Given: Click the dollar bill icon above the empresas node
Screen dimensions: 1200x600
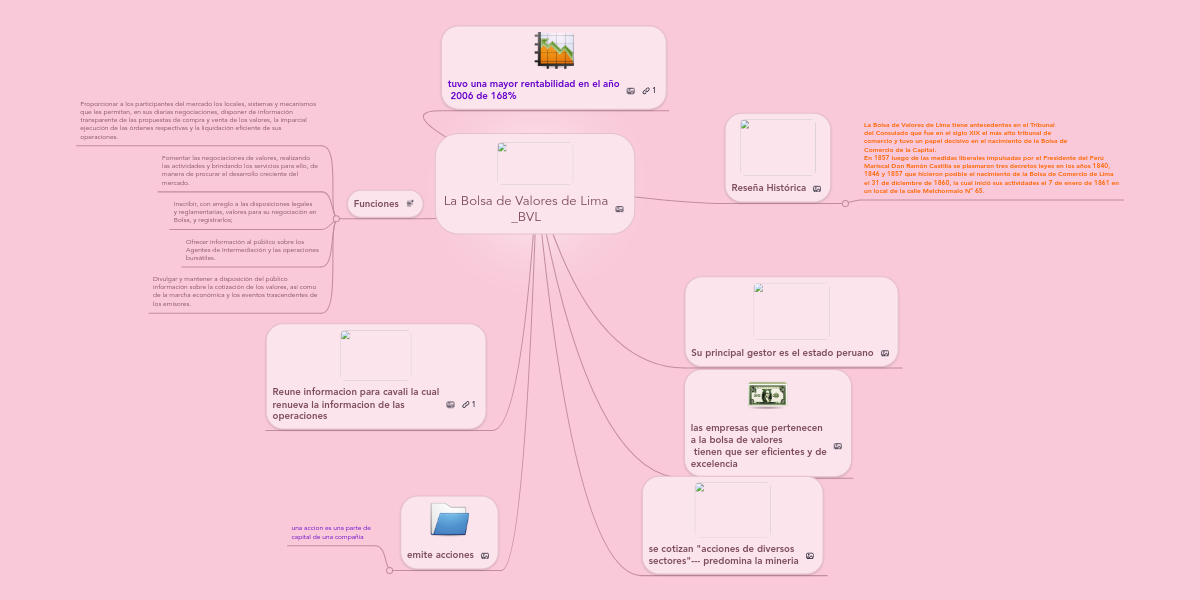Looking at the screenshot, I should pyautogui.click(x=767, y=395).
